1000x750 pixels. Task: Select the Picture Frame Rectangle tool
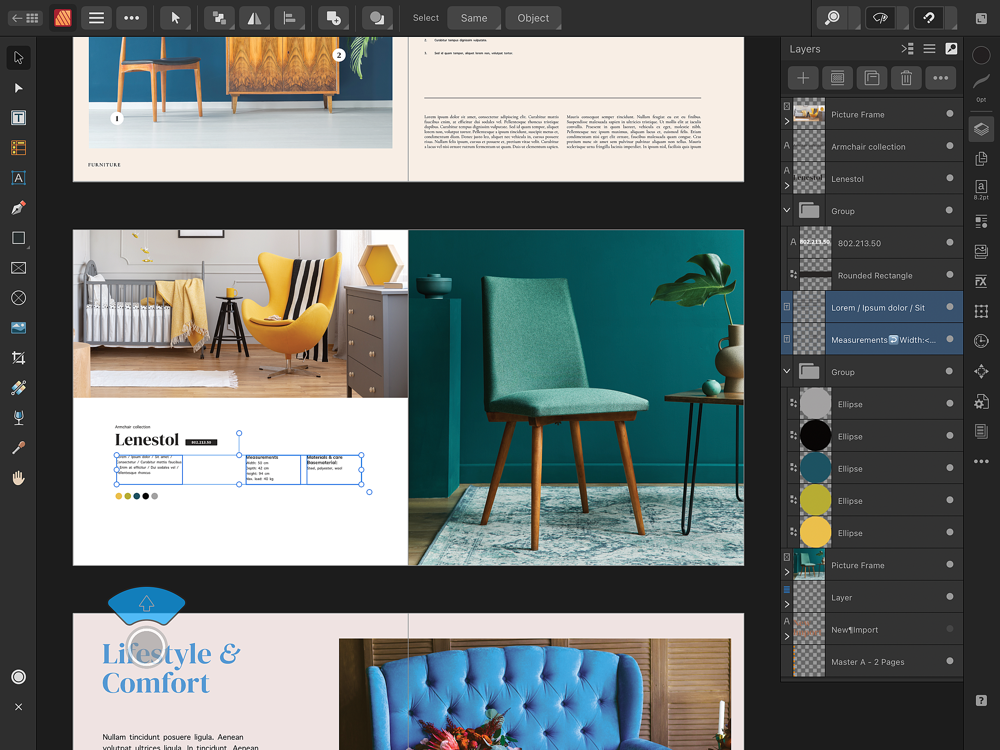[18, 268]
